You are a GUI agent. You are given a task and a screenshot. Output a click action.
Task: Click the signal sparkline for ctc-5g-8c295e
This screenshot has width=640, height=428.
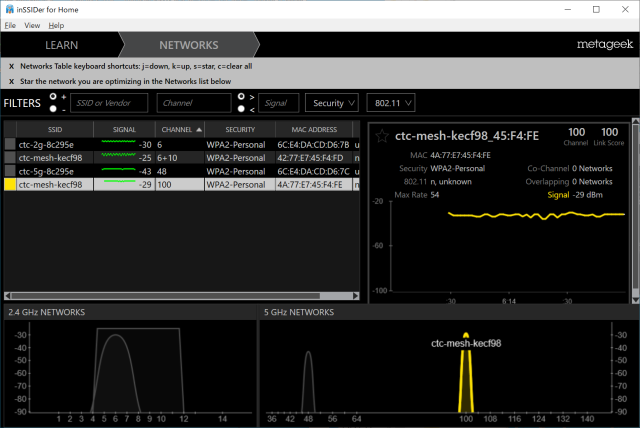(118, 169)
